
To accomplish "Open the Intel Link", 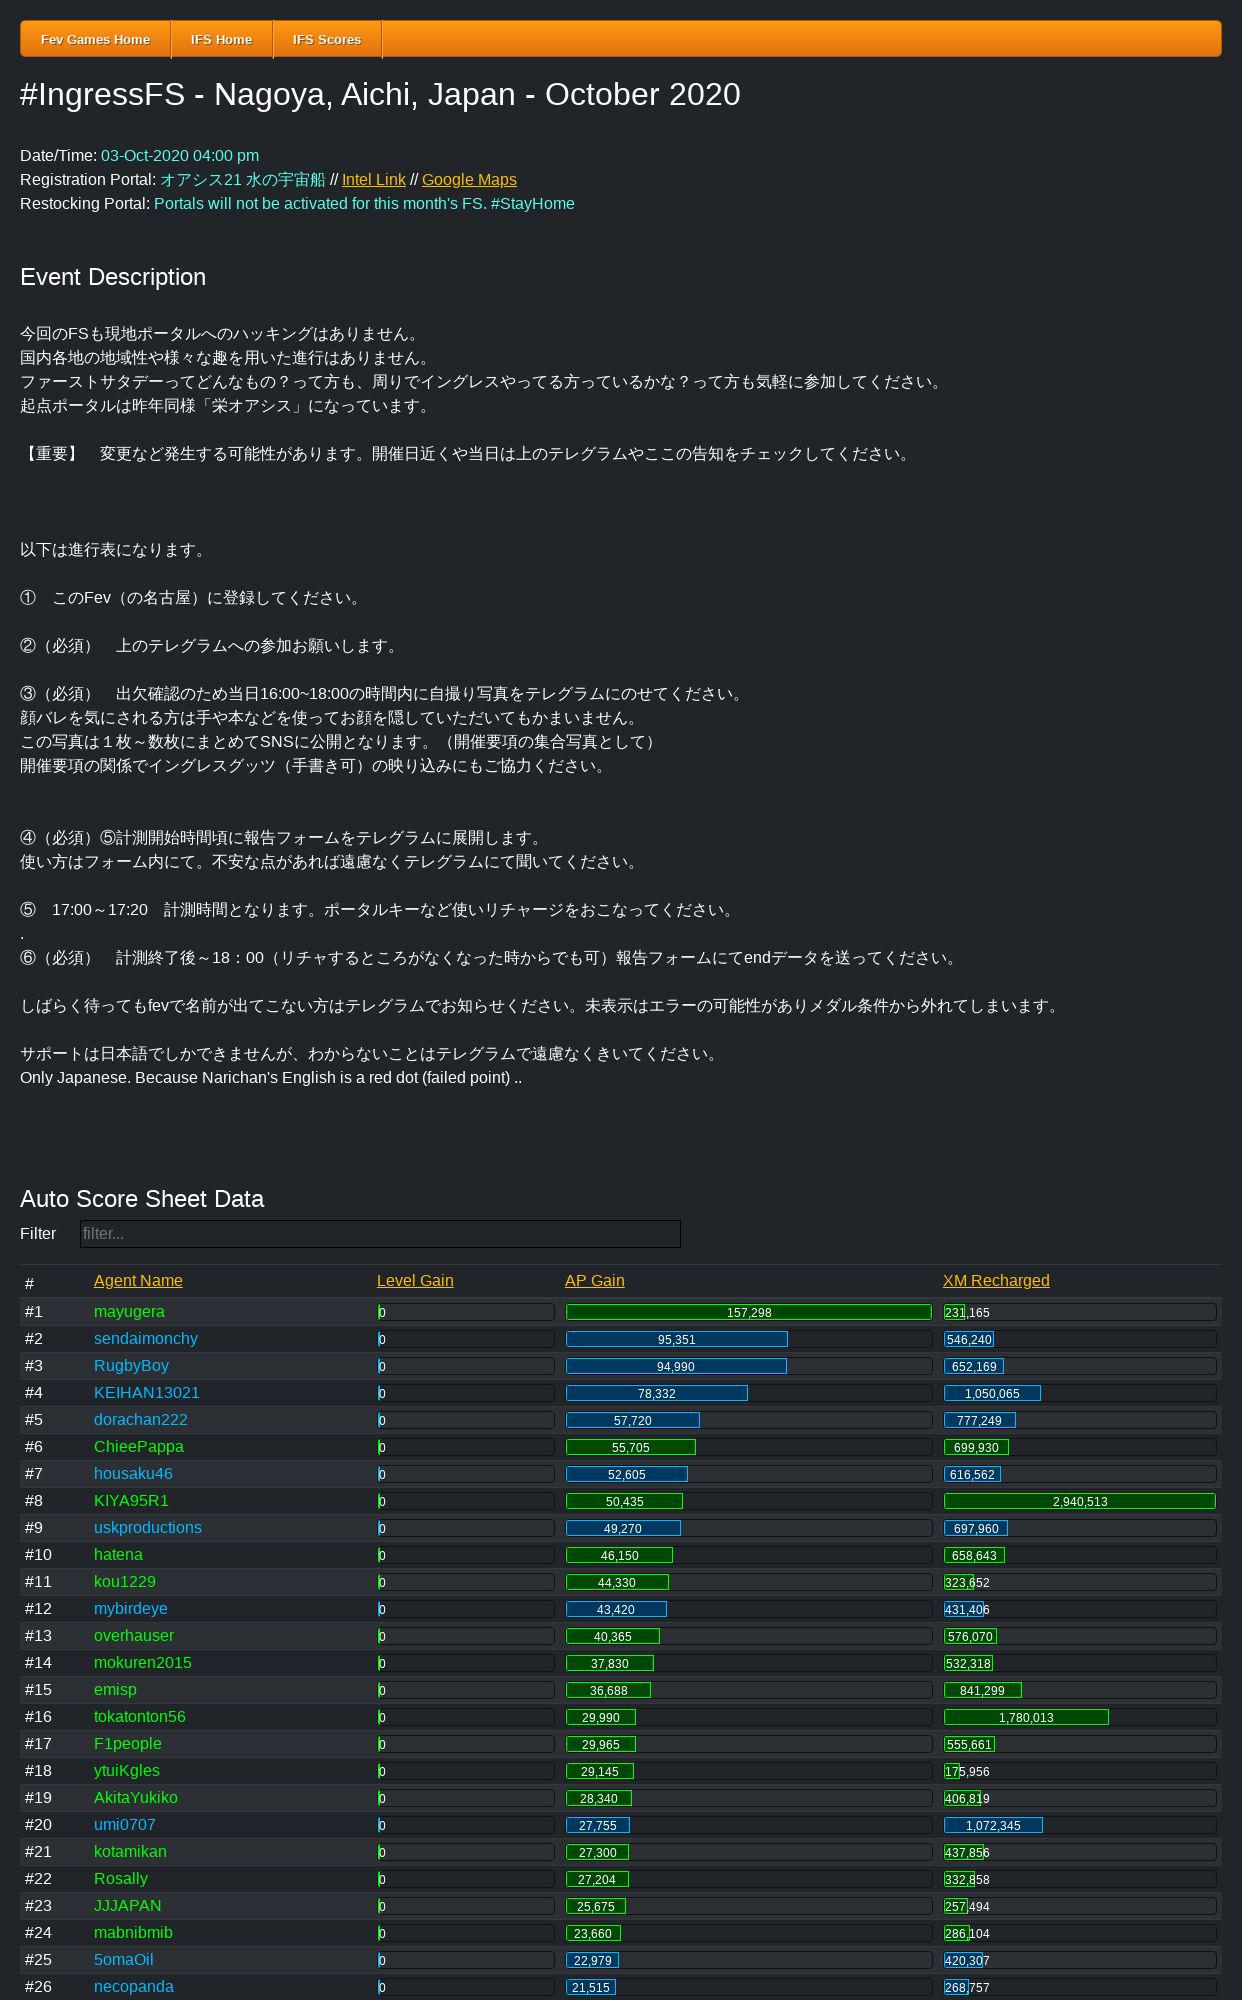I will (374, 180).
